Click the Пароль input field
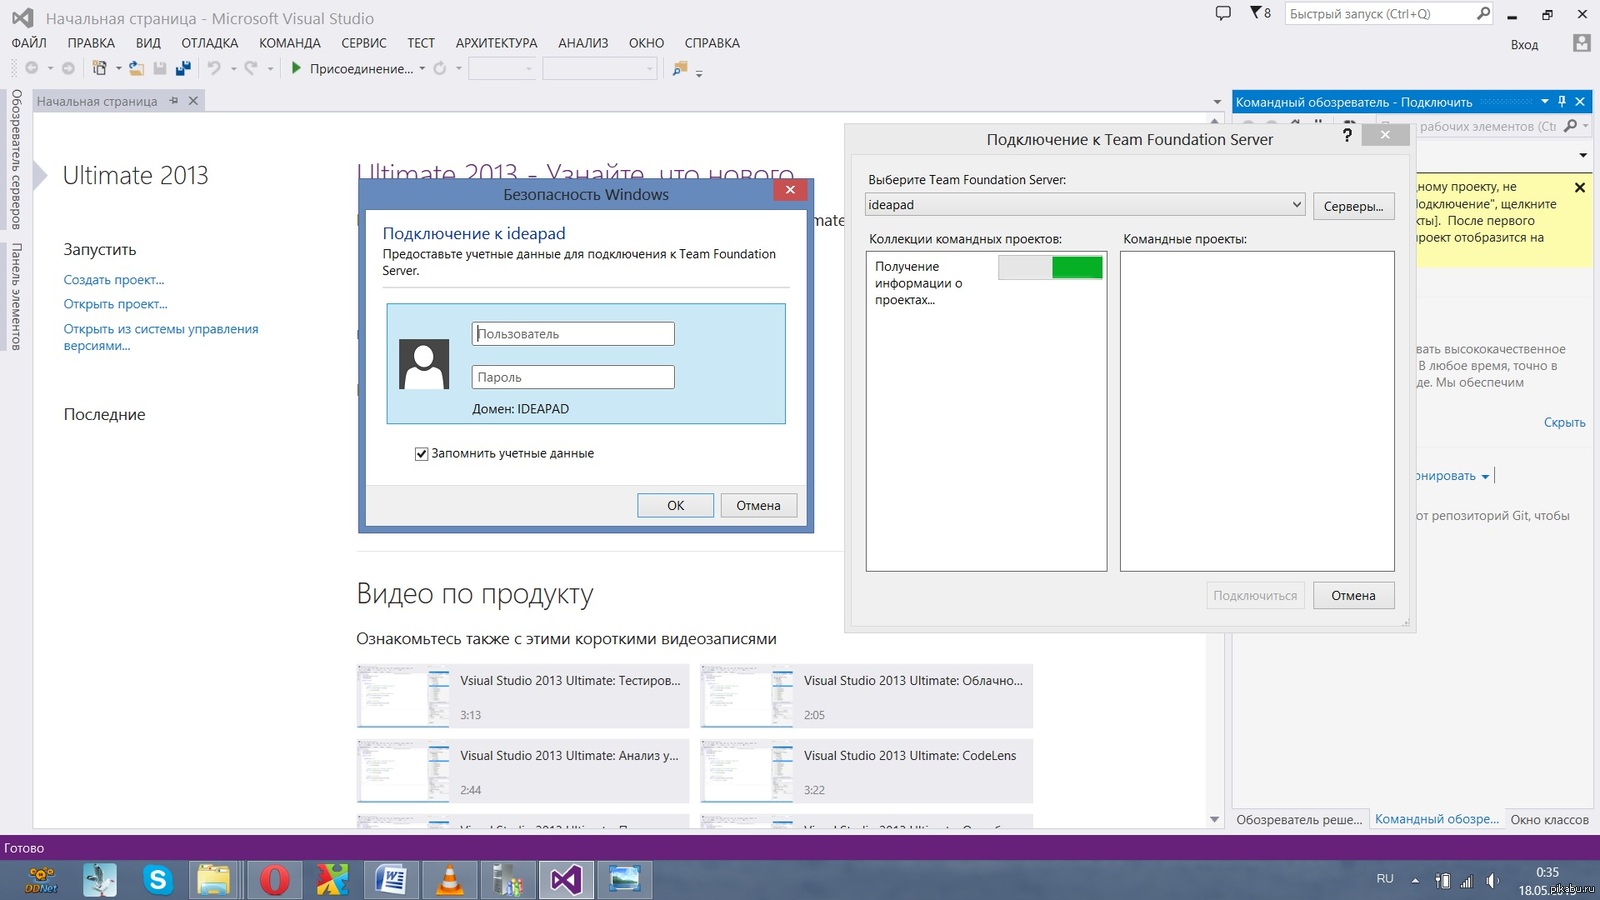 point(573,377)
